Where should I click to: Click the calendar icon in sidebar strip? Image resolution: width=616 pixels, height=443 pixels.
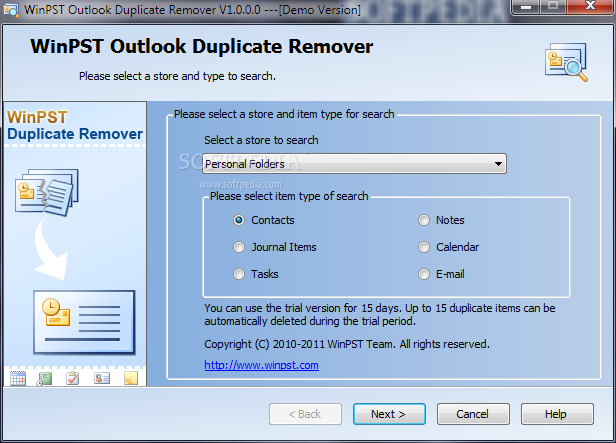[x=18, y=378]
